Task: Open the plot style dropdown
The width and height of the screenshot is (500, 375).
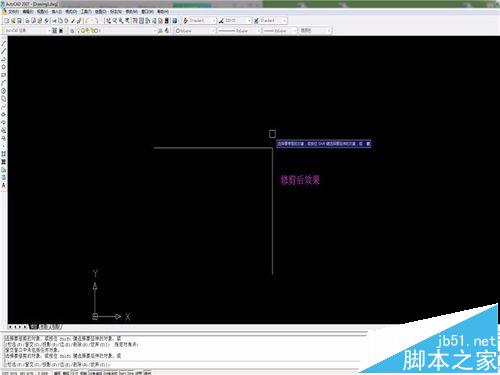Action: click(315, 31)
